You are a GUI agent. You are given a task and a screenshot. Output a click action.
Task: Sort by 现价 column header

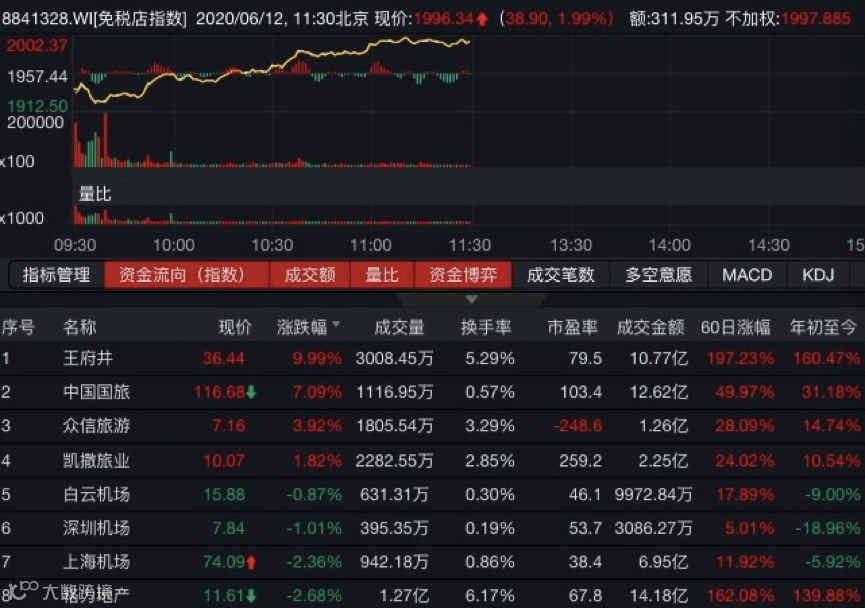point(236,327)
